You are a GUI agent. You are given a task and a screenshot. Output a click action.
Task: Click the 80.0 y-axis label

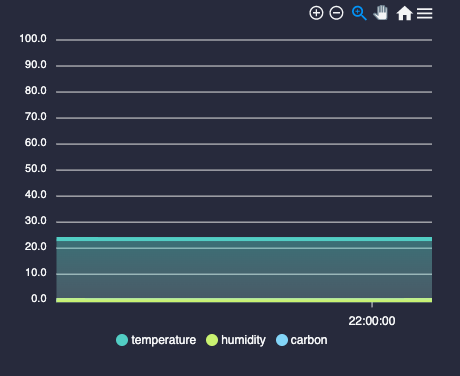click(x=36, y=91)
